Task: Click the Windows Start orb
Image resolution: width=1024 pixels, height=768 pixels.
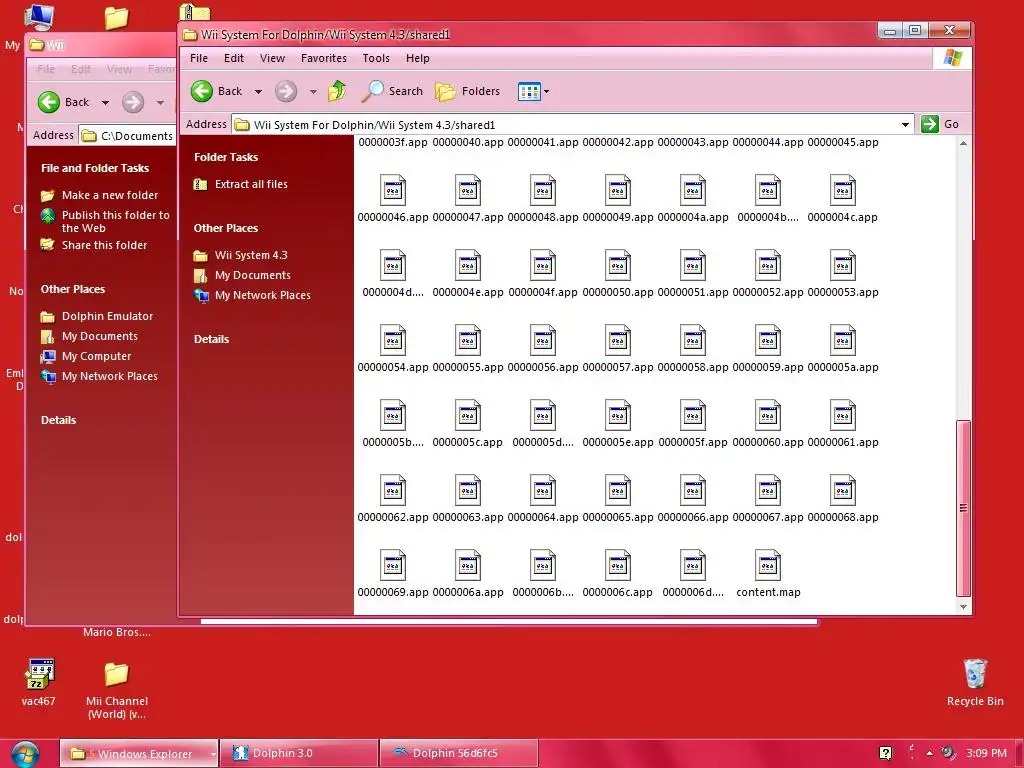Action: (25, 754)
